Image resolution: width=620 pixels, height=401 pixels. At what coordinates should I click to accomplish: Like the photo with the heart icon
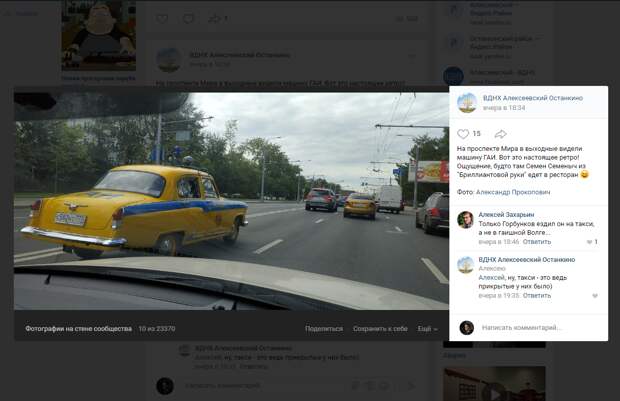pos(463,134)
